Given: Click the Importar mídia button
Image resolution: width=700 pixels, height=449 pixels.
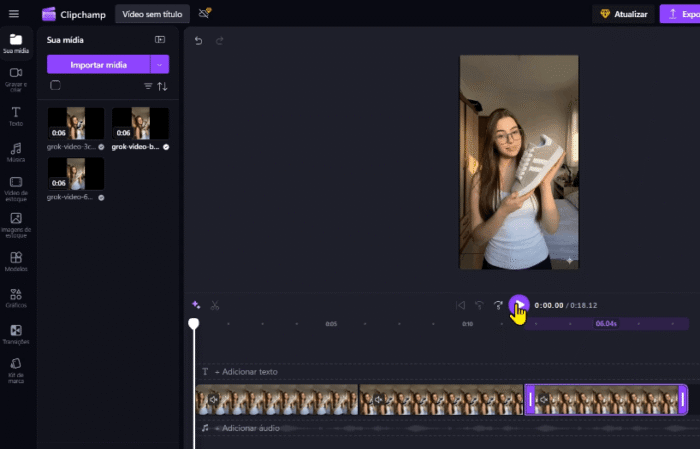Looking at the screenshot, I should [x=98, y=64].
